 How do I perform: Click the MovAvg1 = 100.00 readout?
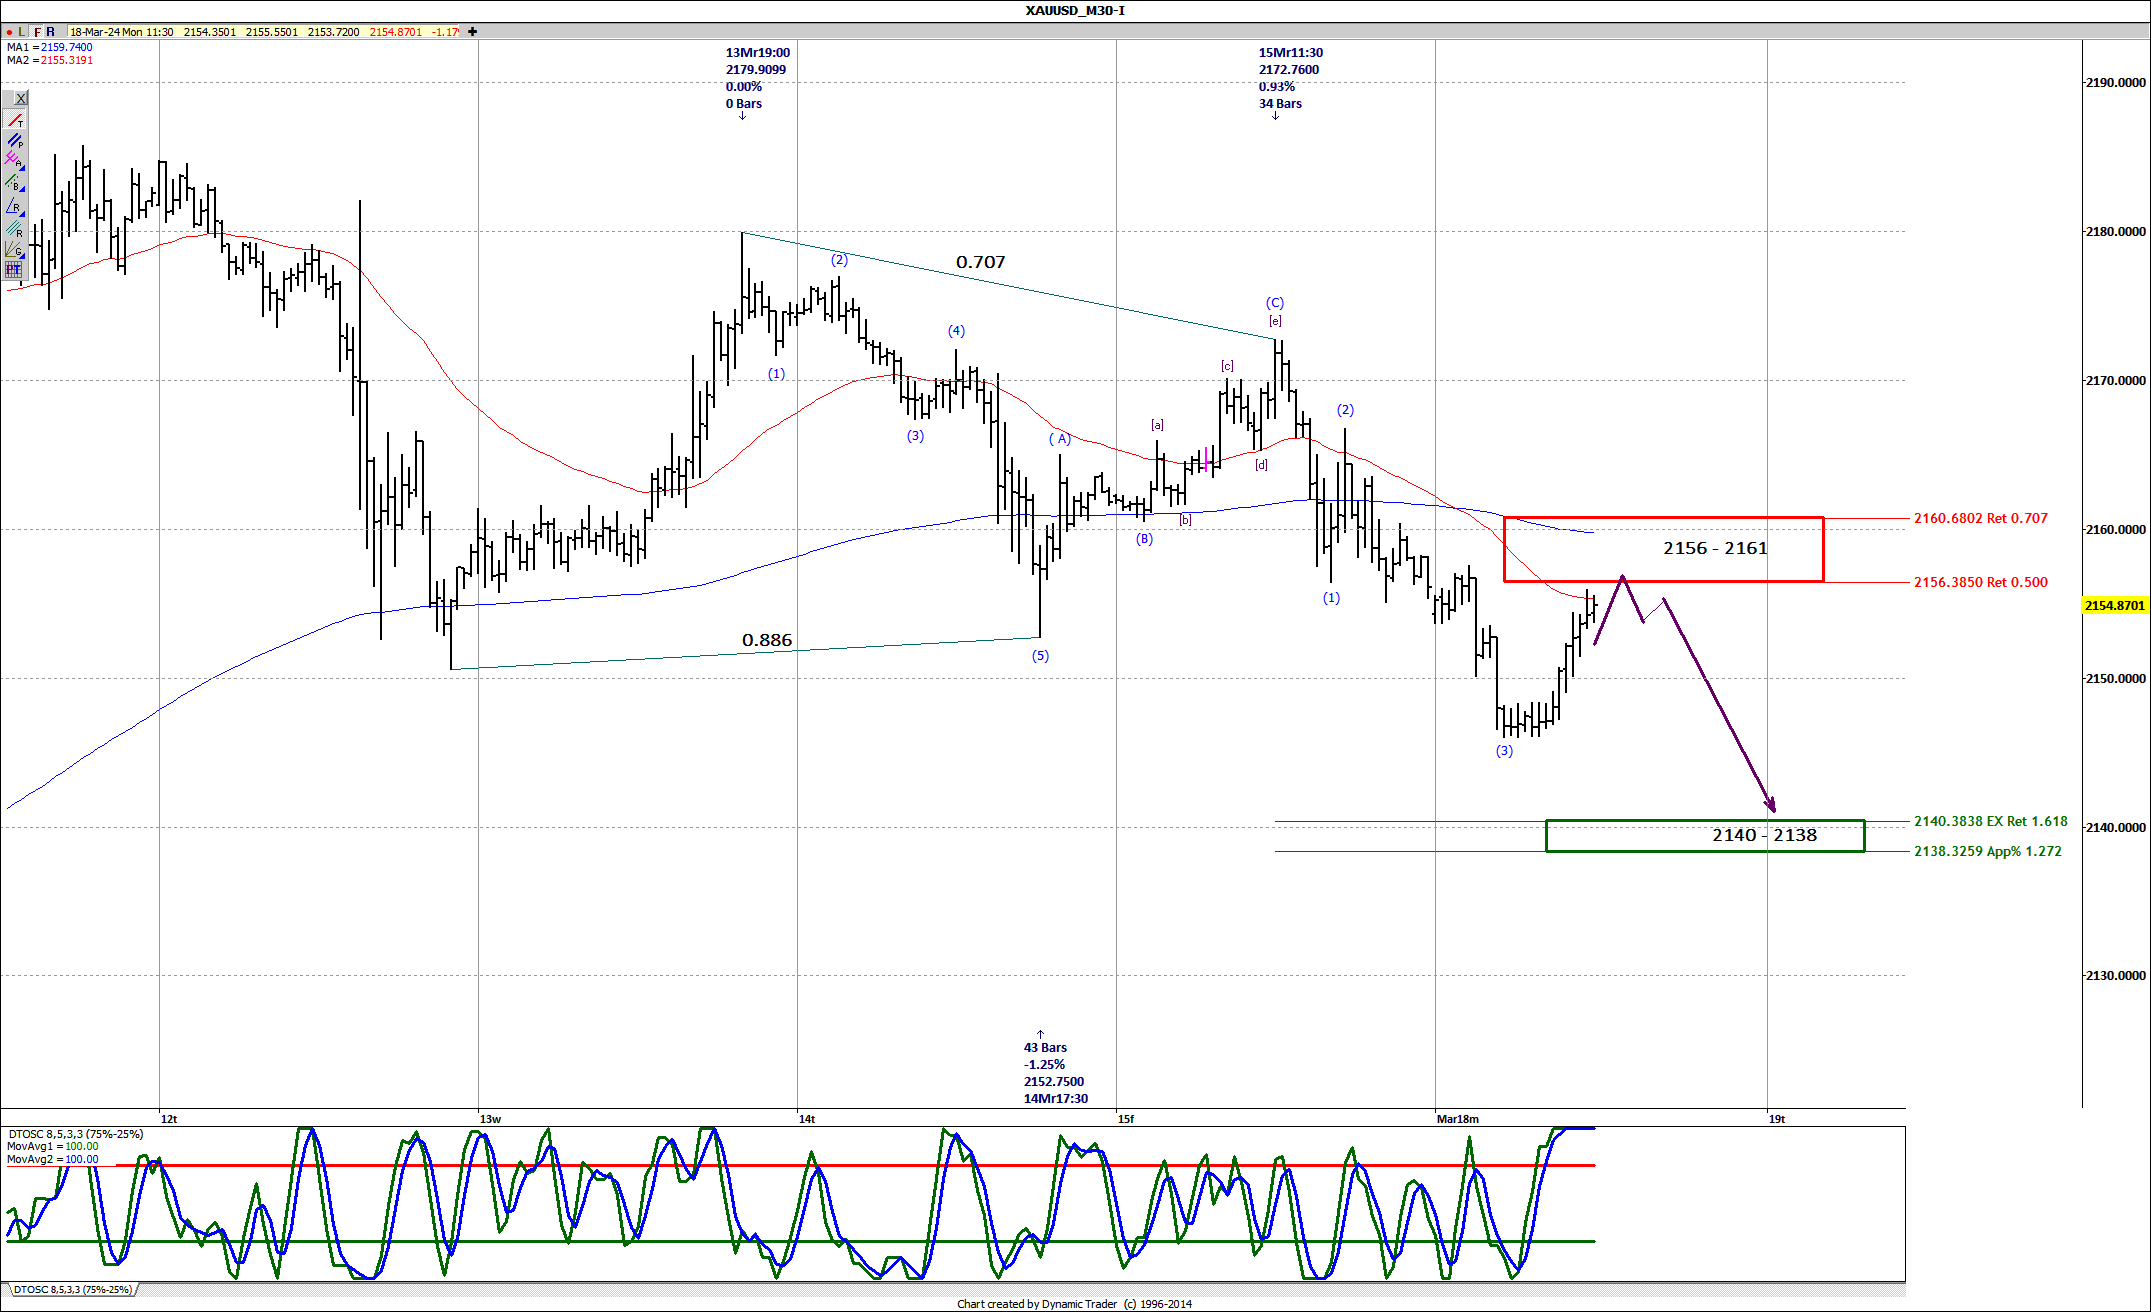click(53, 1147)
